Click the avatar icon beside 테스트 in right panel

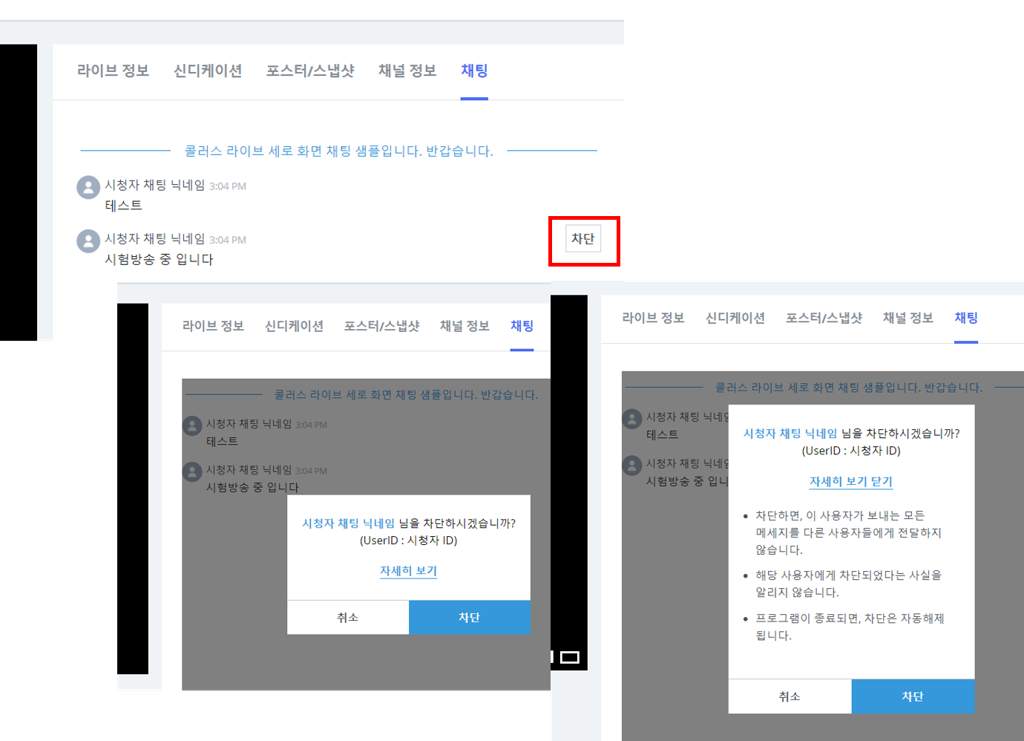(x=631, y=418)
